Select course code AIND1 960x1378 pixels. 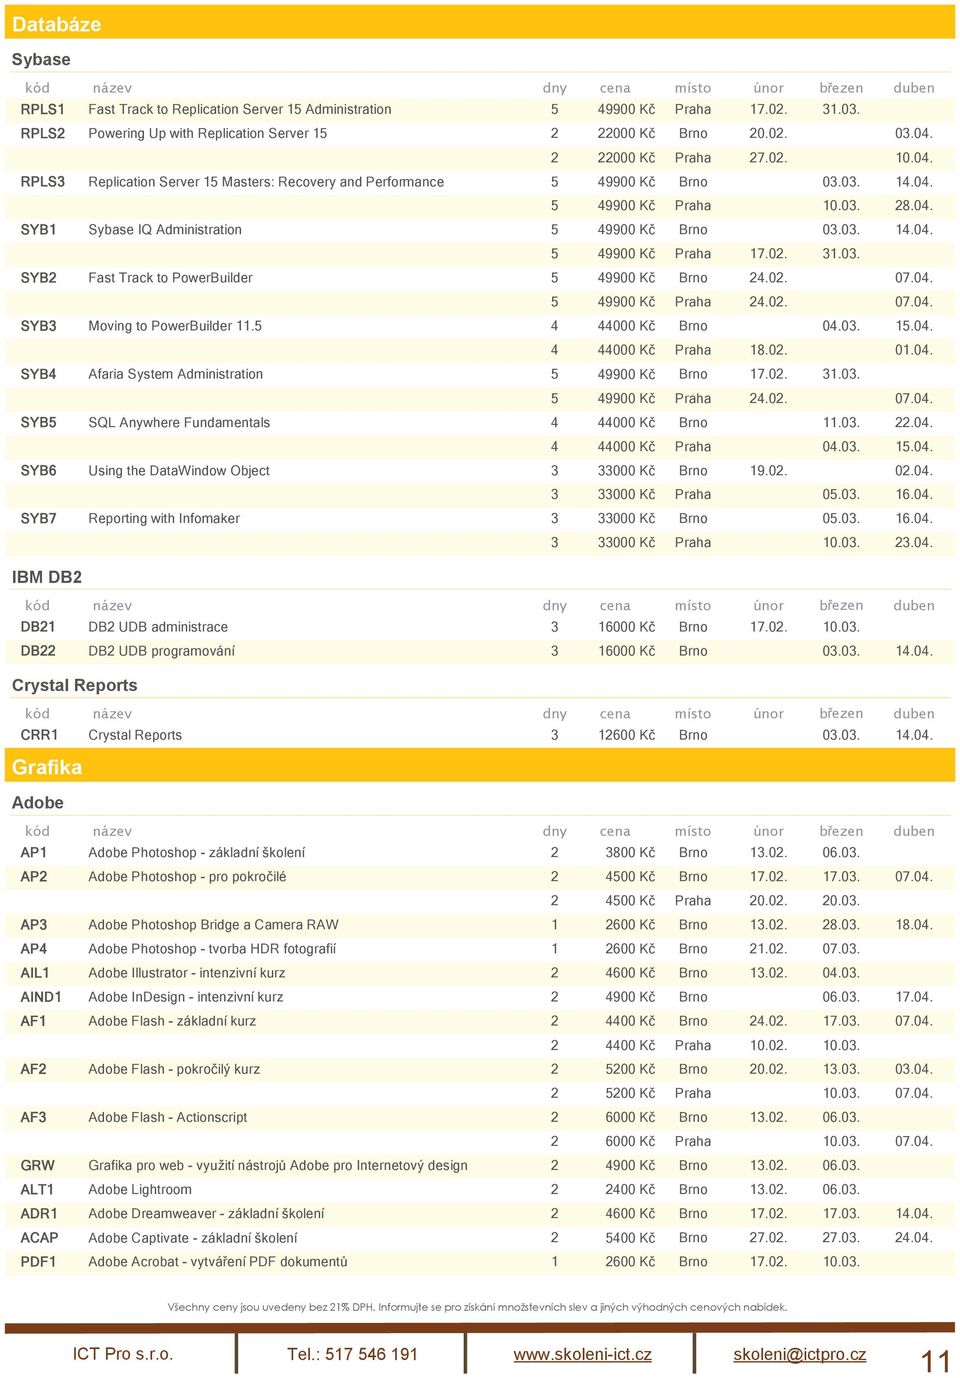(x=41, y=997)
